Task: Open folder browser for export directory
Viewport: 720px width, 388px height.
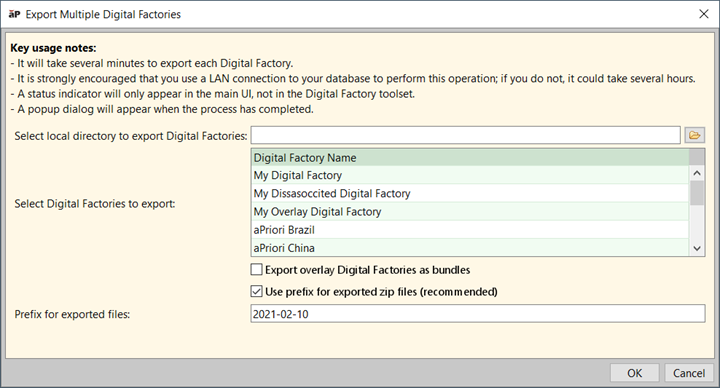Action: [694, 135]
